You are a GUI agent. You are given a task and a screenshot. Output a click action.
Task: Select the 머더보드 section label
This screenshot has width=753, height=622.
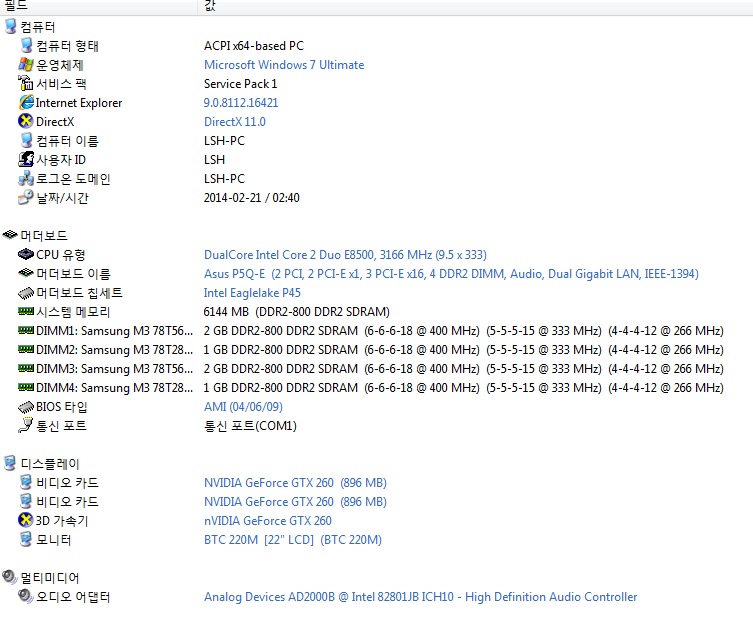(x=44, y=235)
